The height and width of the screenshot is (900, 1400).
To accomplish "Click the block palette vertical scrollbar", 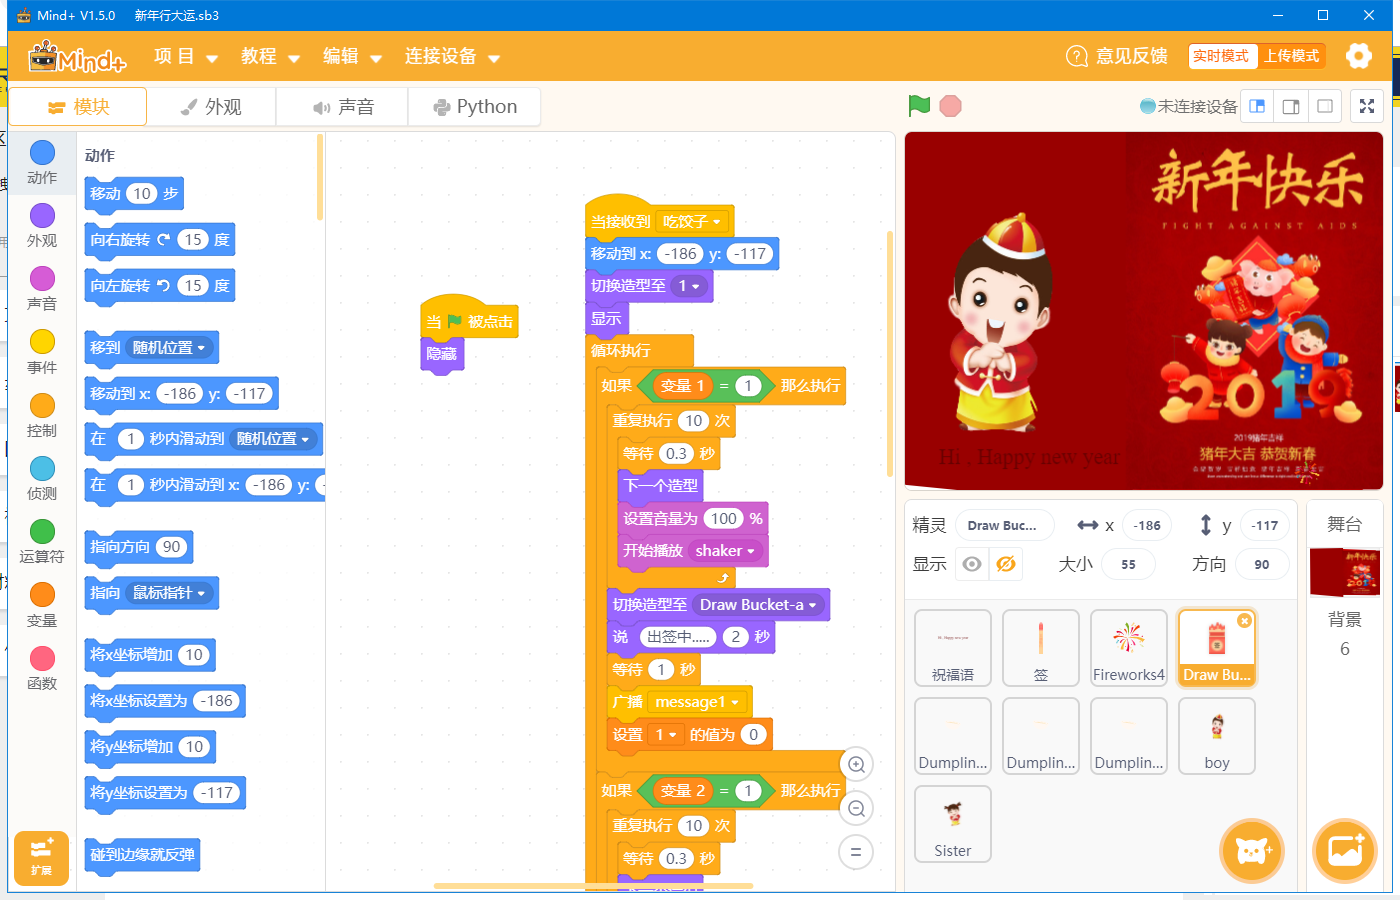I will click(320, 177).
